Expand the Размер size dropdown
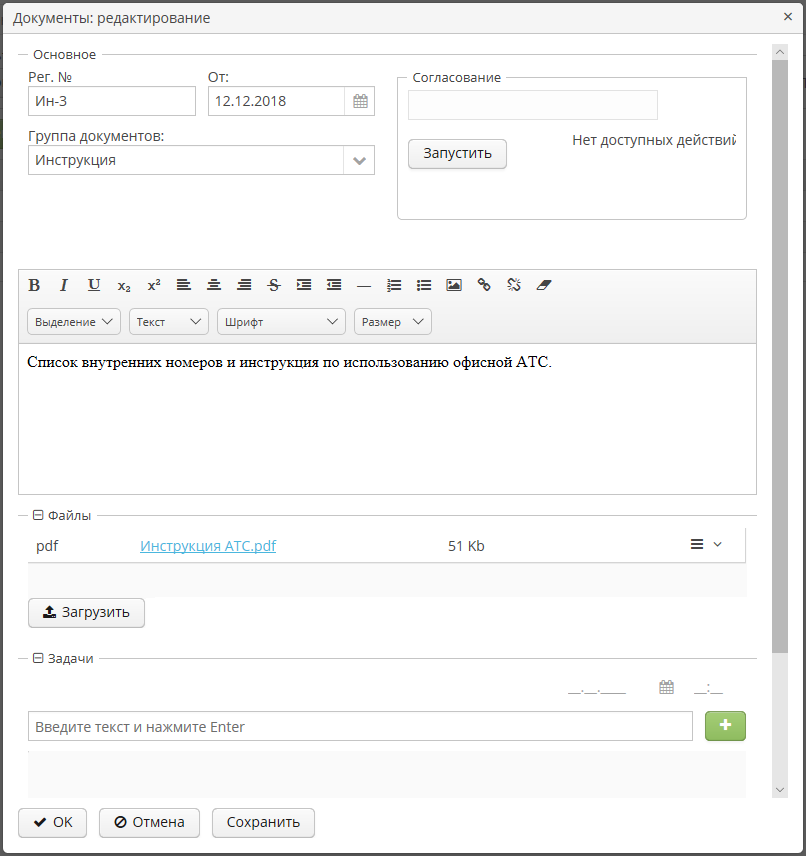Screen dimensions: 806x856 392,322
